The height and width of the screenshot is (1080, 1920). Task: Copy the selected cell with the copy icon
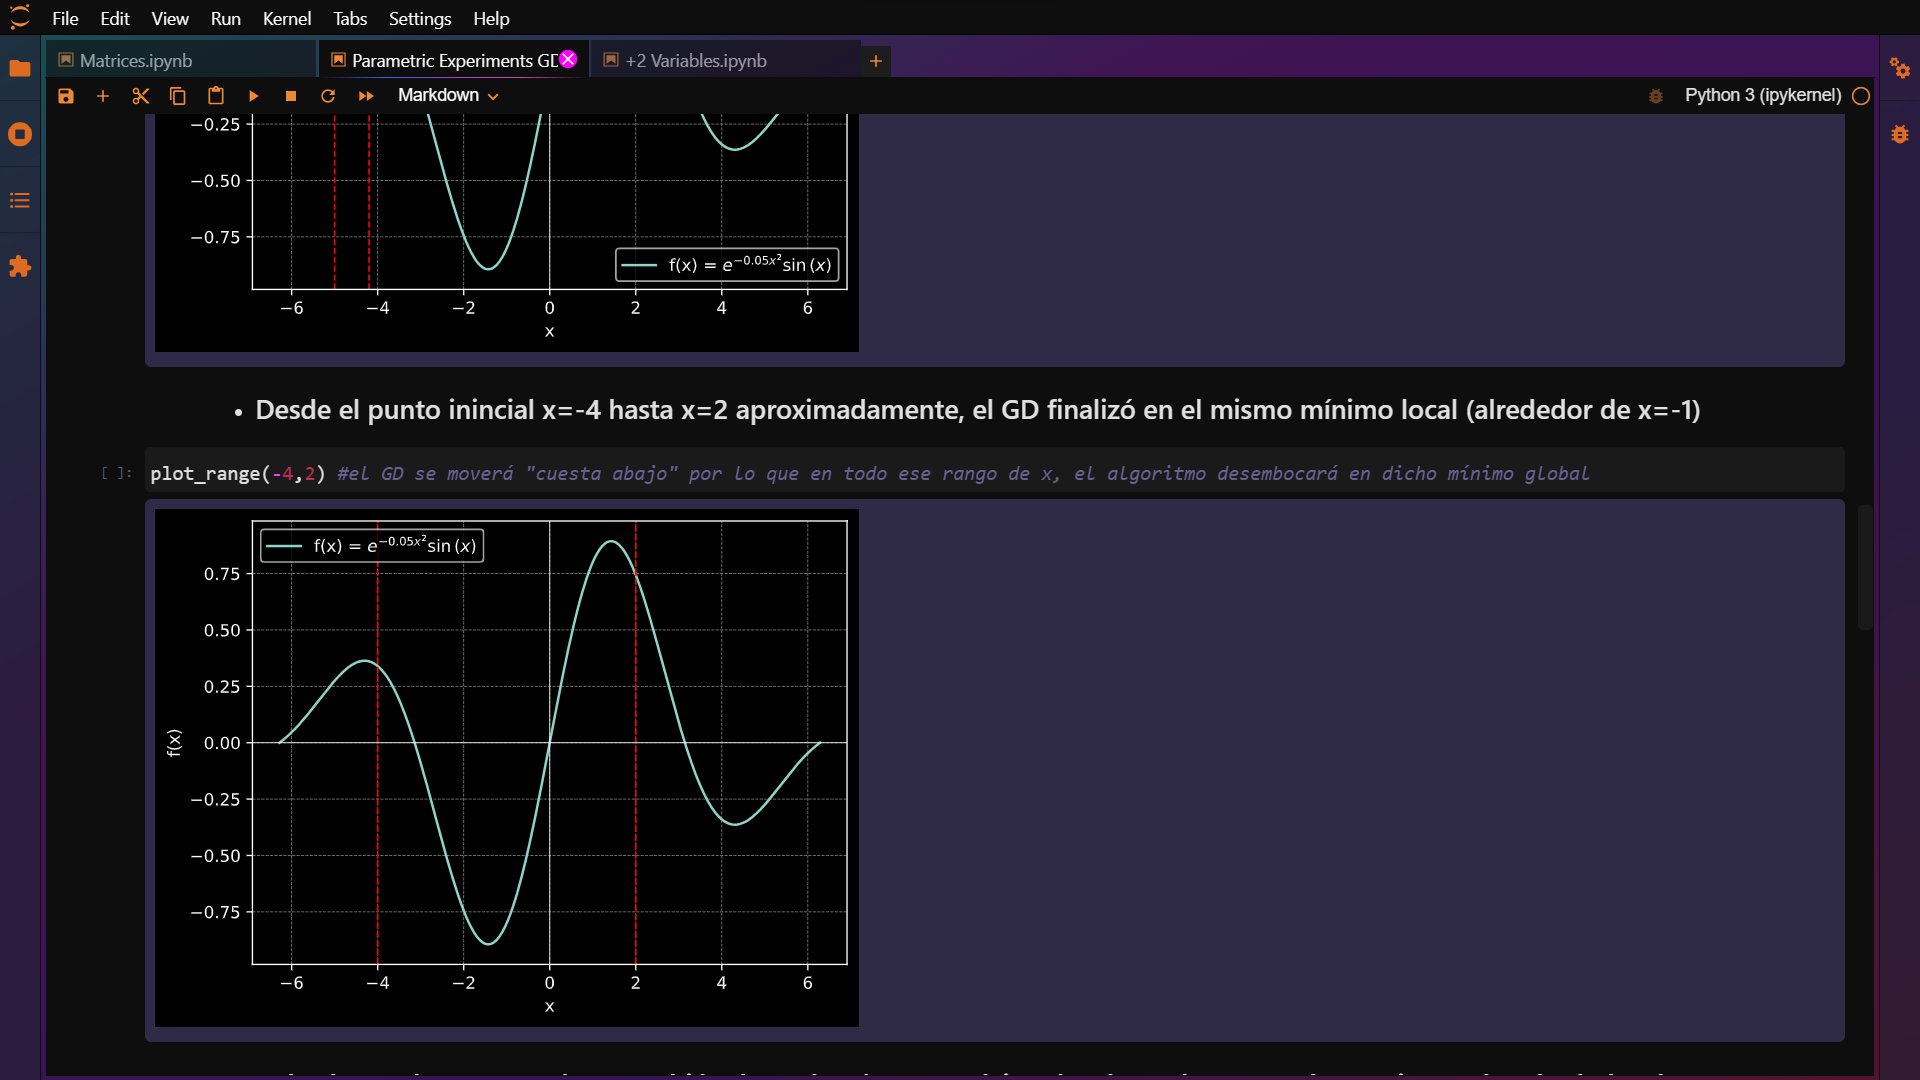178,96
